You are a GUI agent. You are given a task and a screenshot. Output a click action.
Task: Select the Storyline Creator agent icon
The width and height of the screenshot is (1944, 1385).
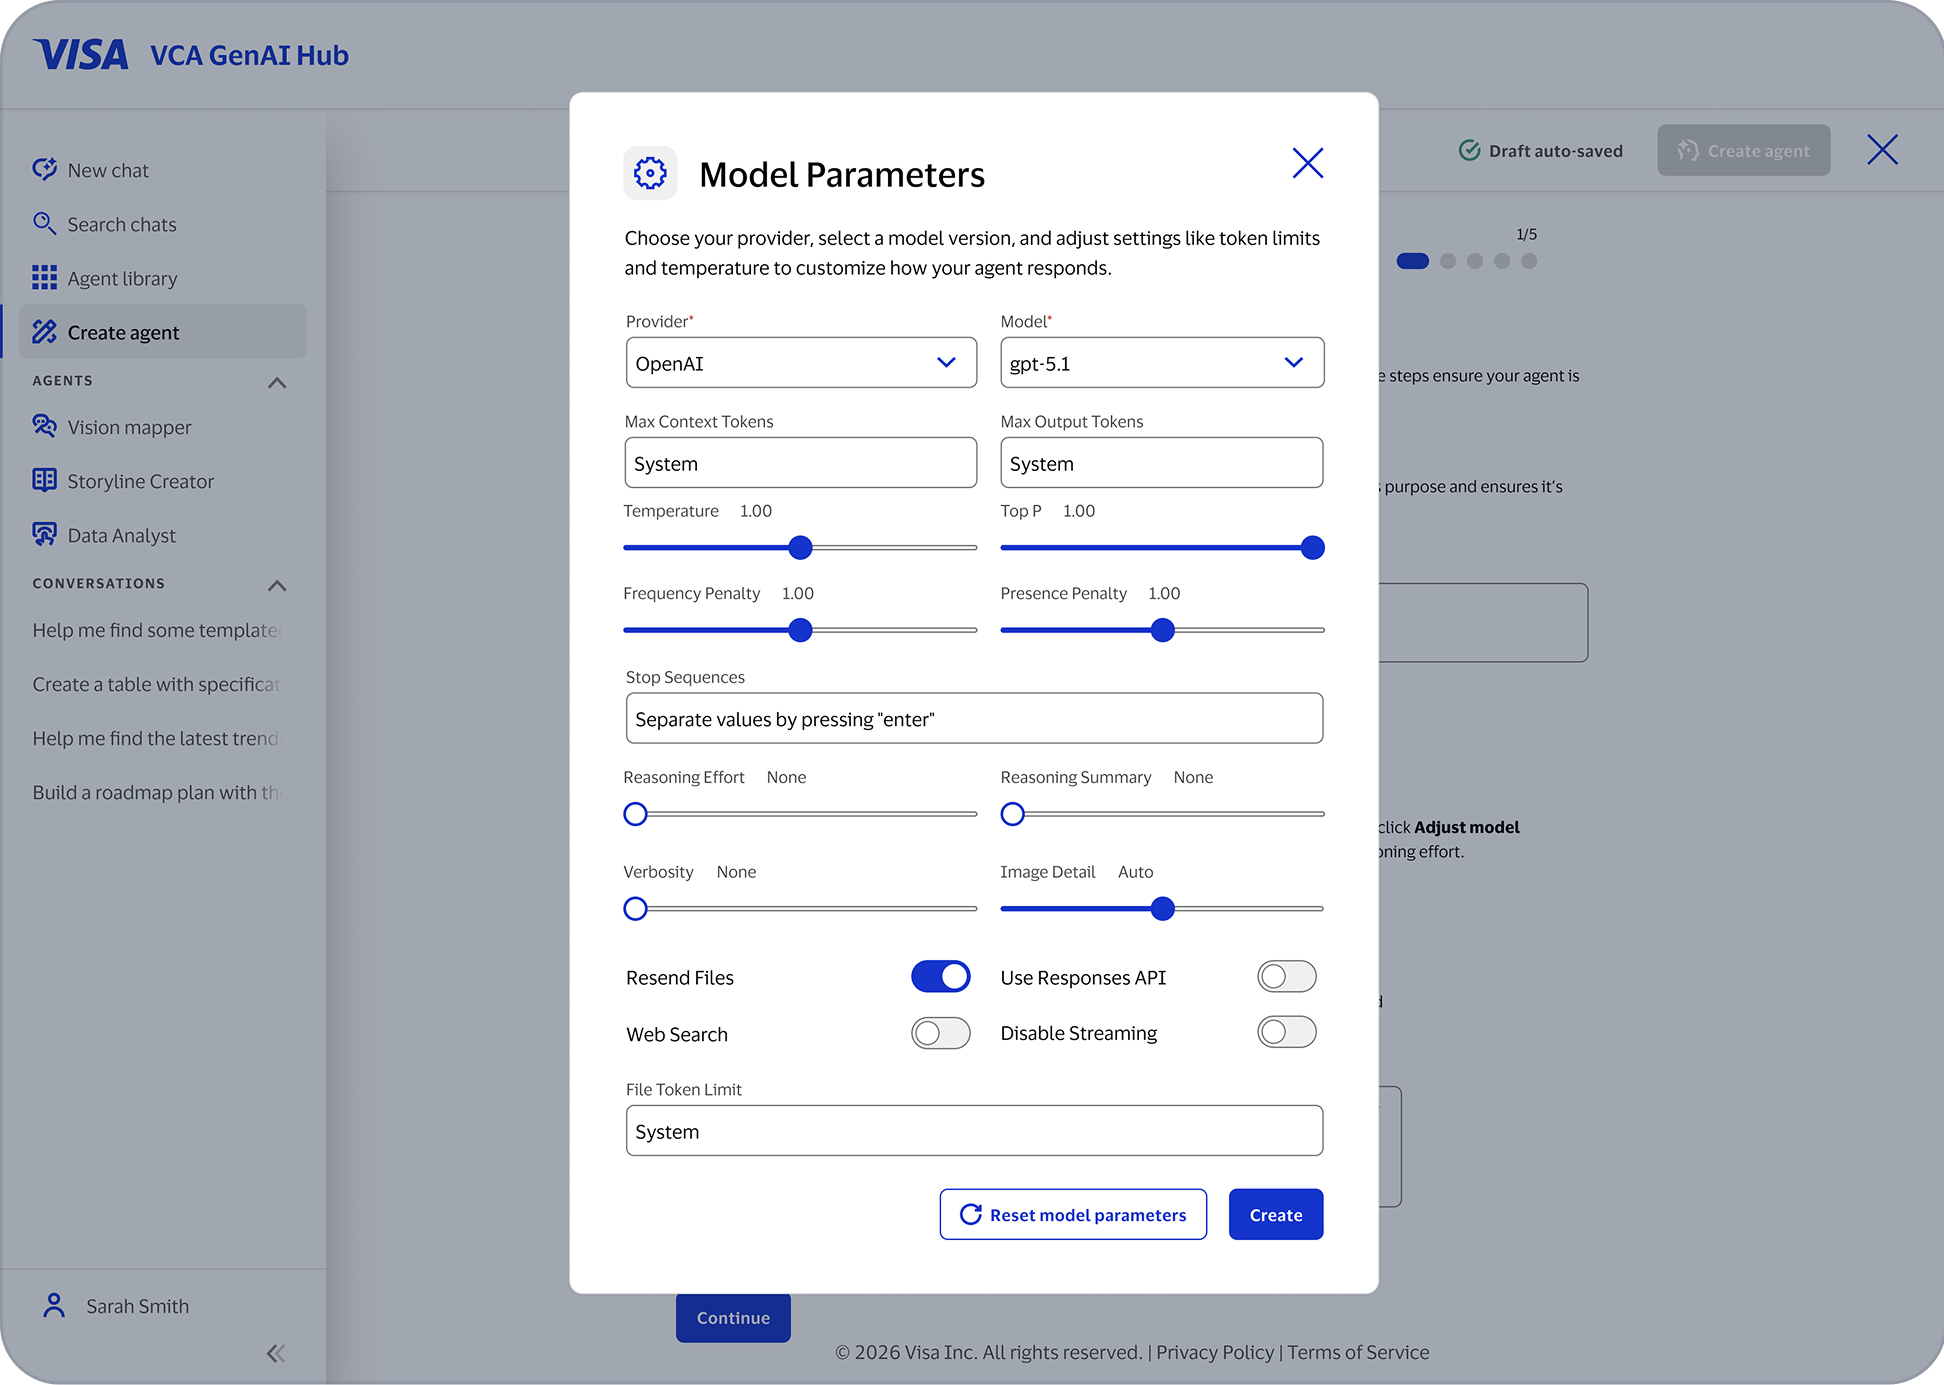[44, 481]
